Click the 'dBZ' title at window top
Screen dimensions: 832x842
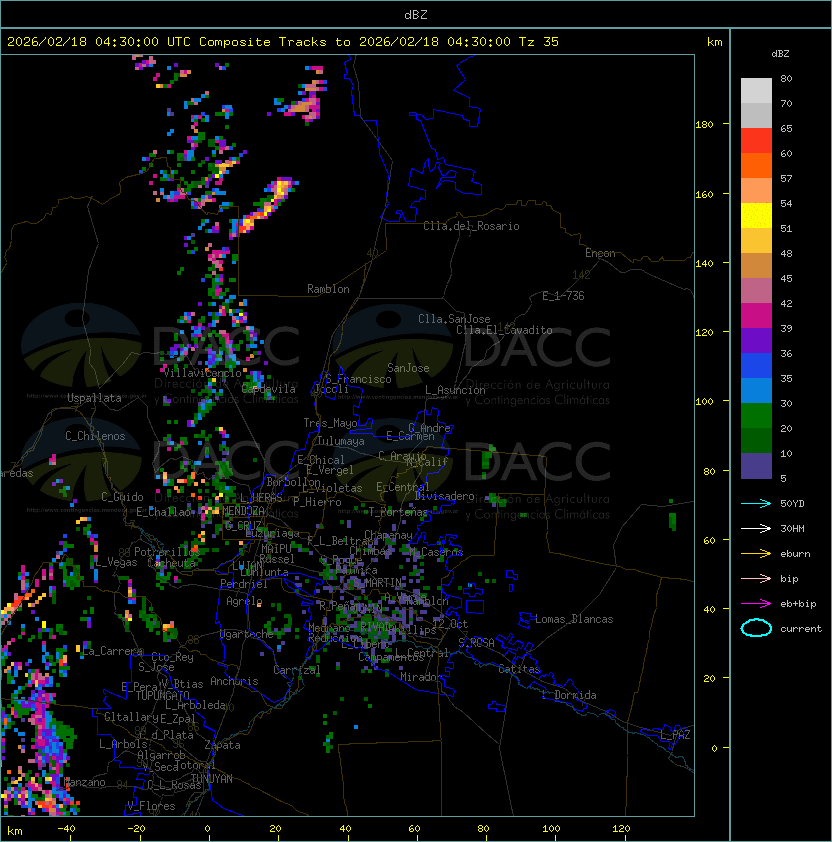coord(416,14)
